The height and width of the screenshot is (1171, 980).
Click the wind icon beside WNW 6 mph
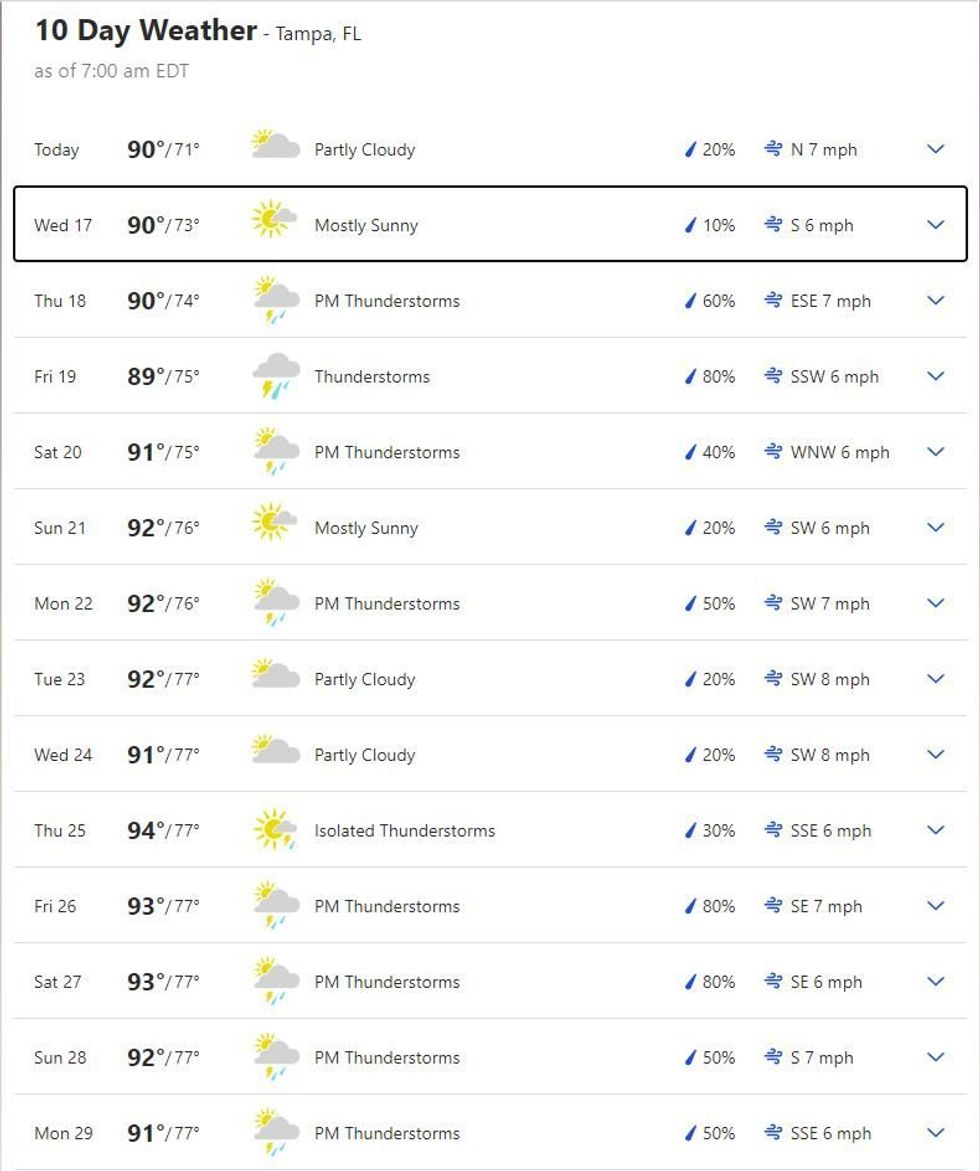[x=773, y=452]
